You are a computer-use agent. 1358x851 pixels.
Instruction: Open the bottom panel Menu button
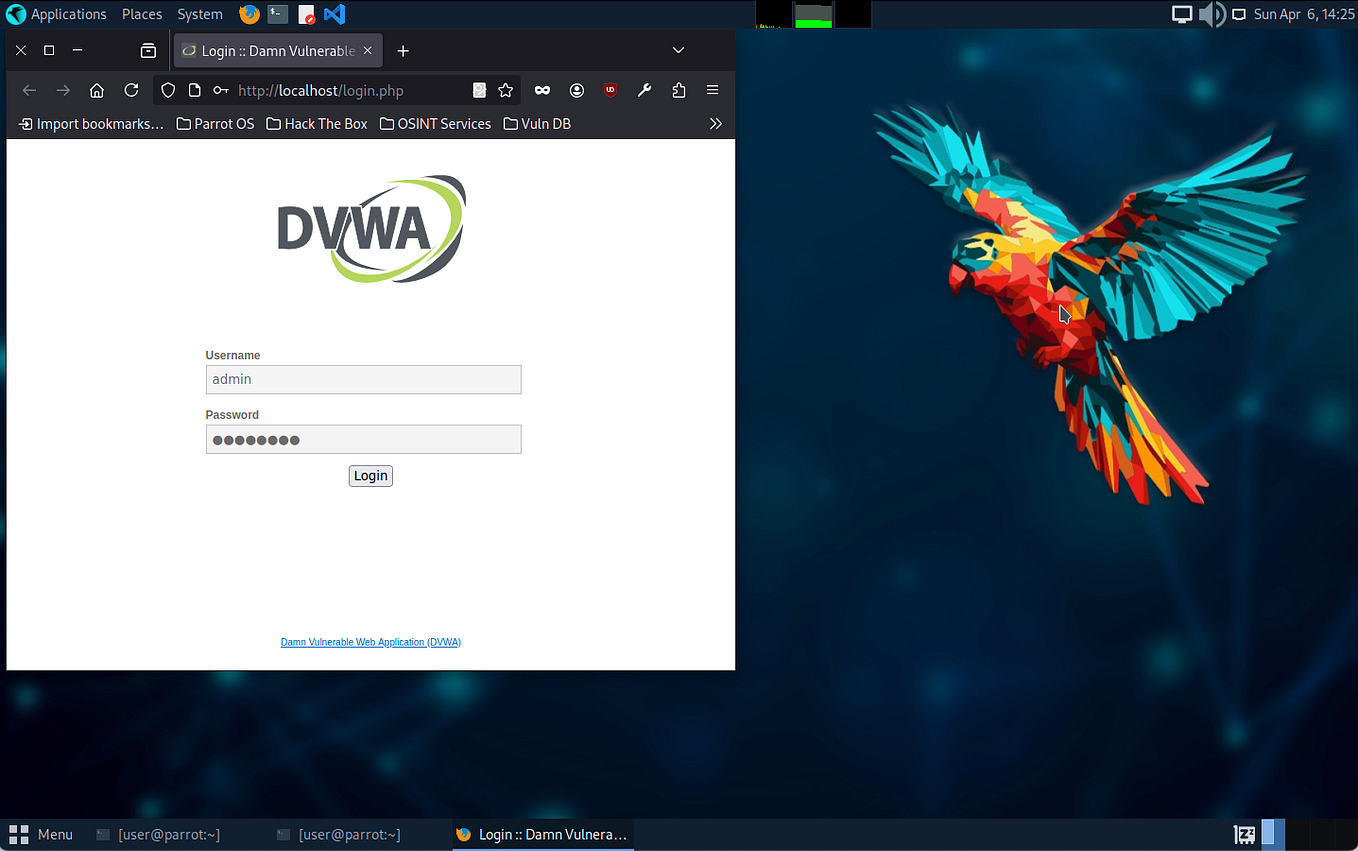point(40,834)
